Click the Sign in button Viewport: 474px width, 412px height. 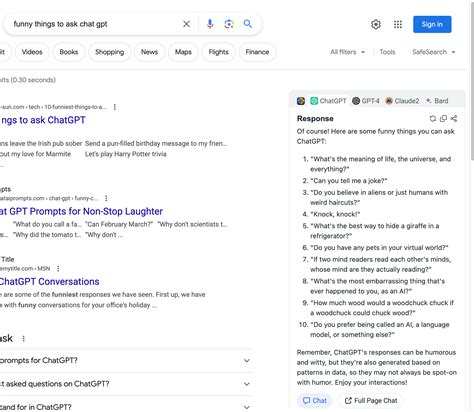click(432, 24)
